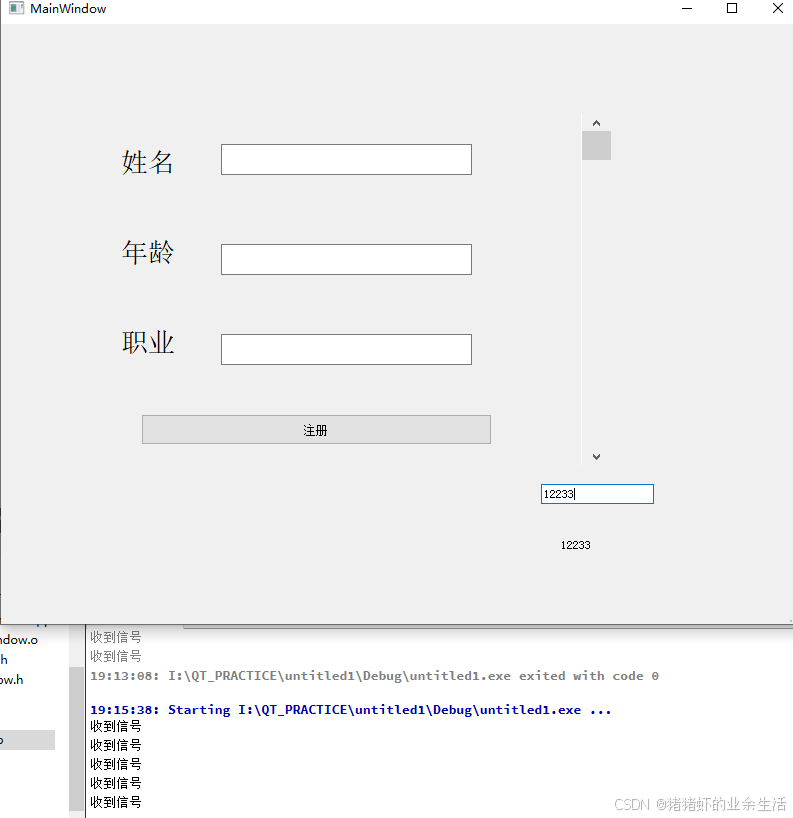Image resolution: width=793 pixels, height=818 pixels.
Task: Click the 'Starting I:\QT_PRACTICE' output line
Action: [351, 710]
